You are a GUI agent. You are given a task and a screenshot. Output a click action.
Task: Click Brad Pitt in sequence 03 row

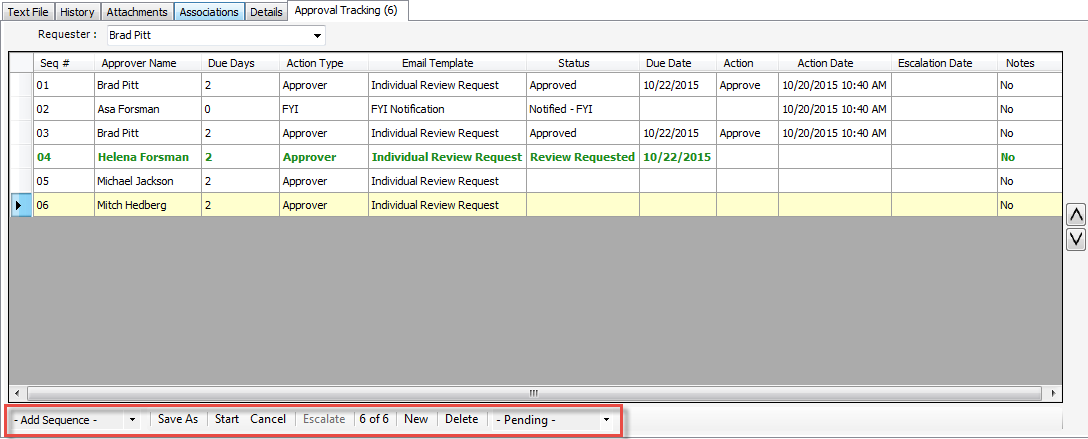tap(148, 133)
